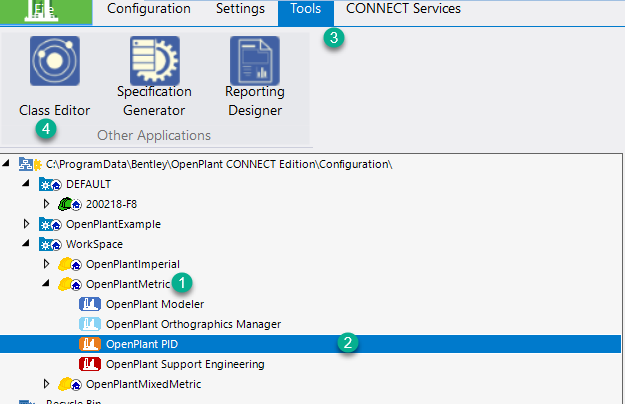Select OpenPlant Modeler in the tree
The height and width of the screenshot is (404, 625).
point(155,304)
